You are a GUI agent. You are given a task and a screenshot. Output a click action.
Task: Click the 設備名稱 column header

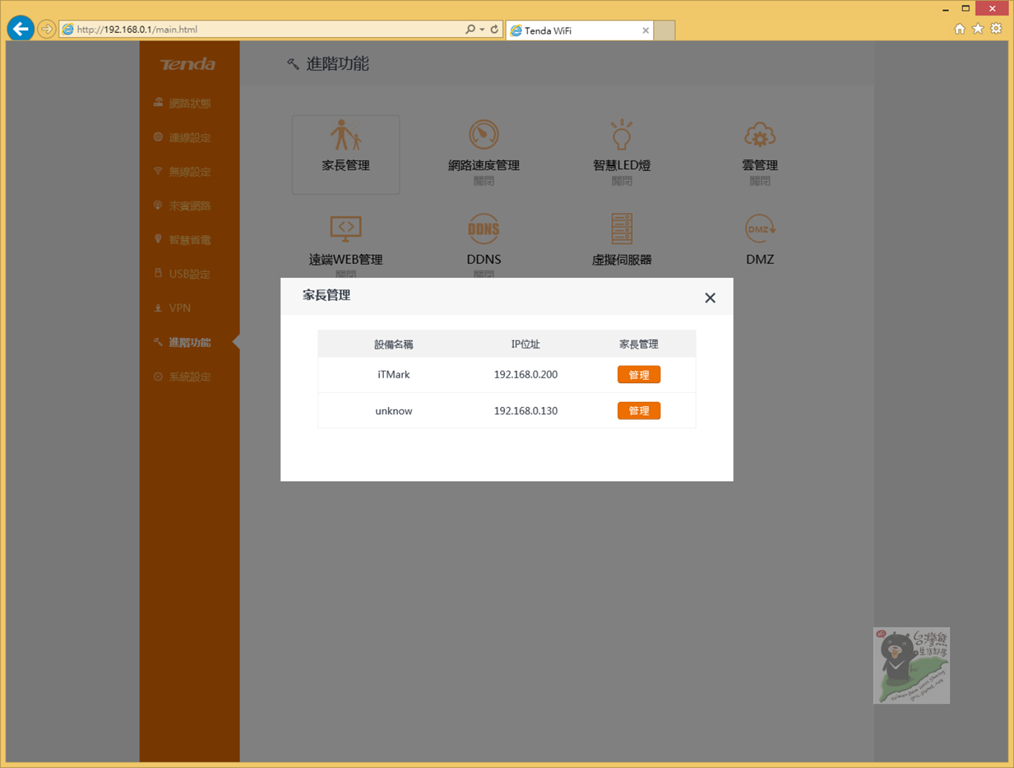click(x=393, y=344)
